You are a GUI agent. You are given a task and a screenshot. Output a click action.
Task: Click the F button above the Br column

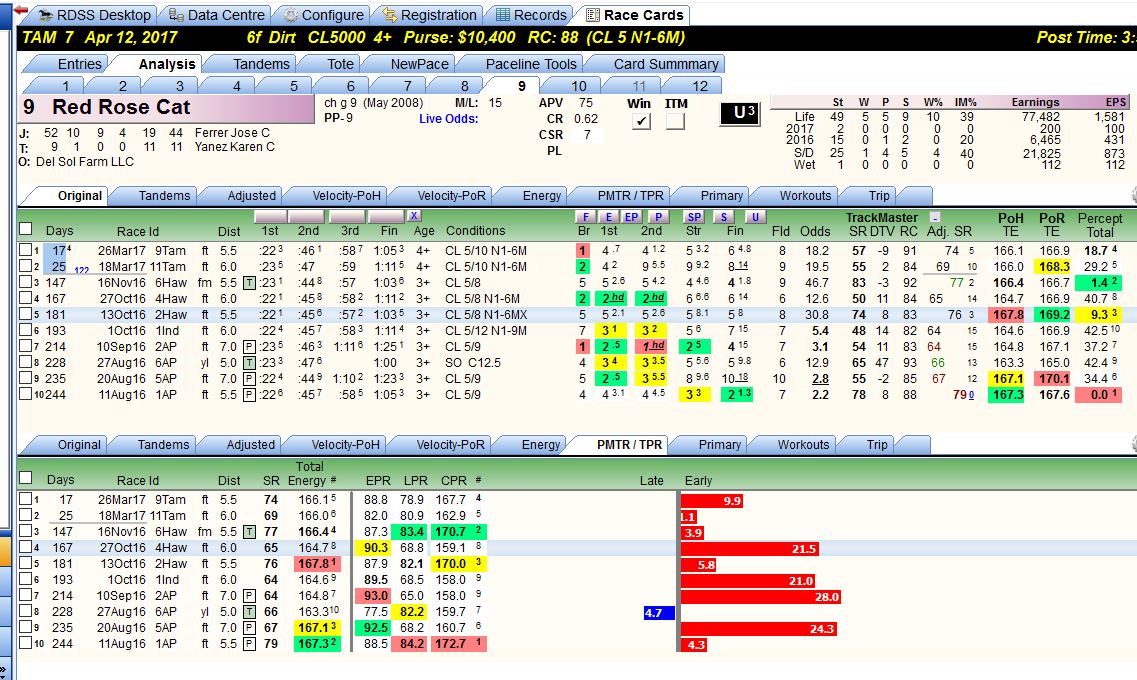585,217
